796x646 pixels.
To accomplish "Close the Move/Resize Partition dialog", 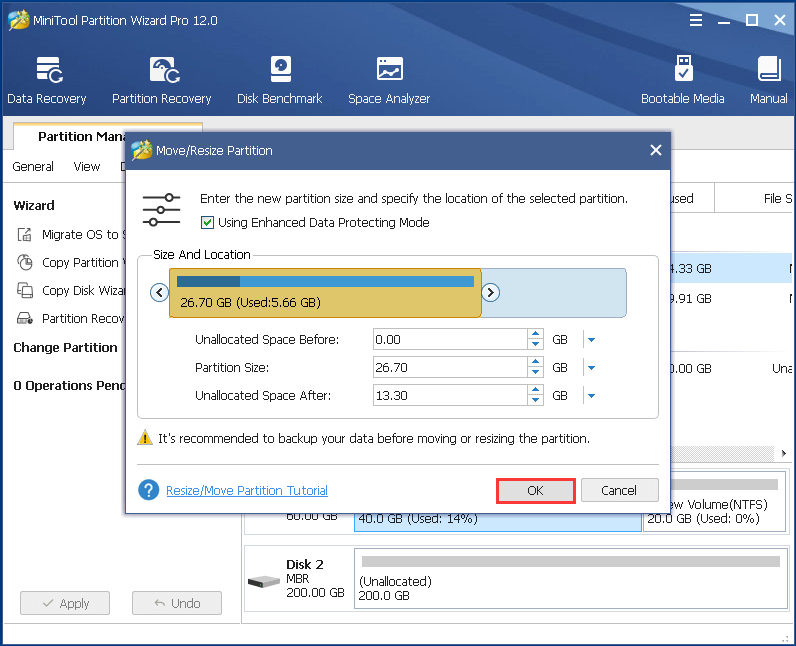I will pos(655,150).
